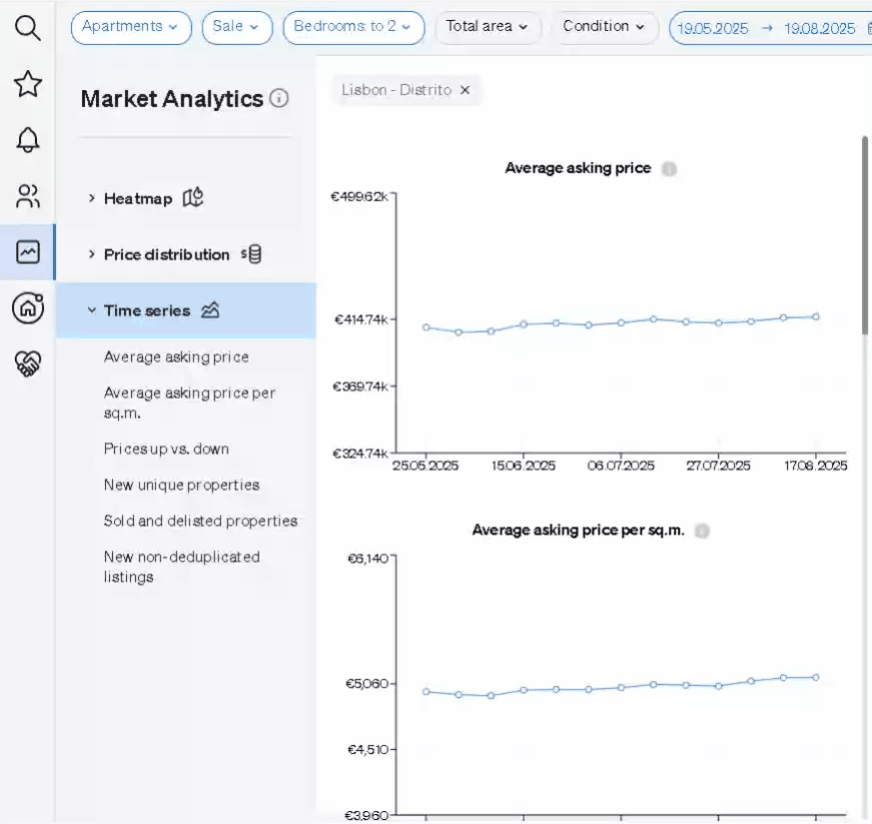The width and height of the screenshot is (872, 824).
Task: Open the Apartments property type dropdown
Action: 130,27
